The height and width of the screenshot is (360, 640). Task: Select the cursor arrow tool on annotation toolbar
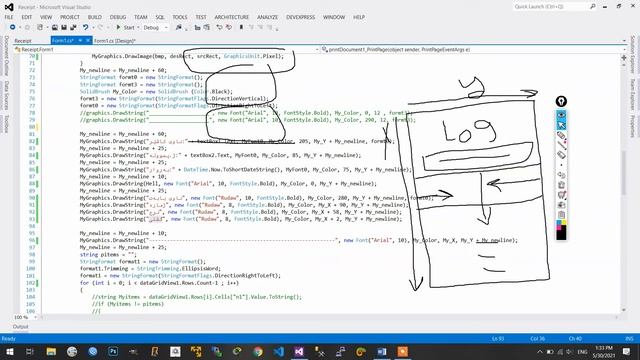561,124
